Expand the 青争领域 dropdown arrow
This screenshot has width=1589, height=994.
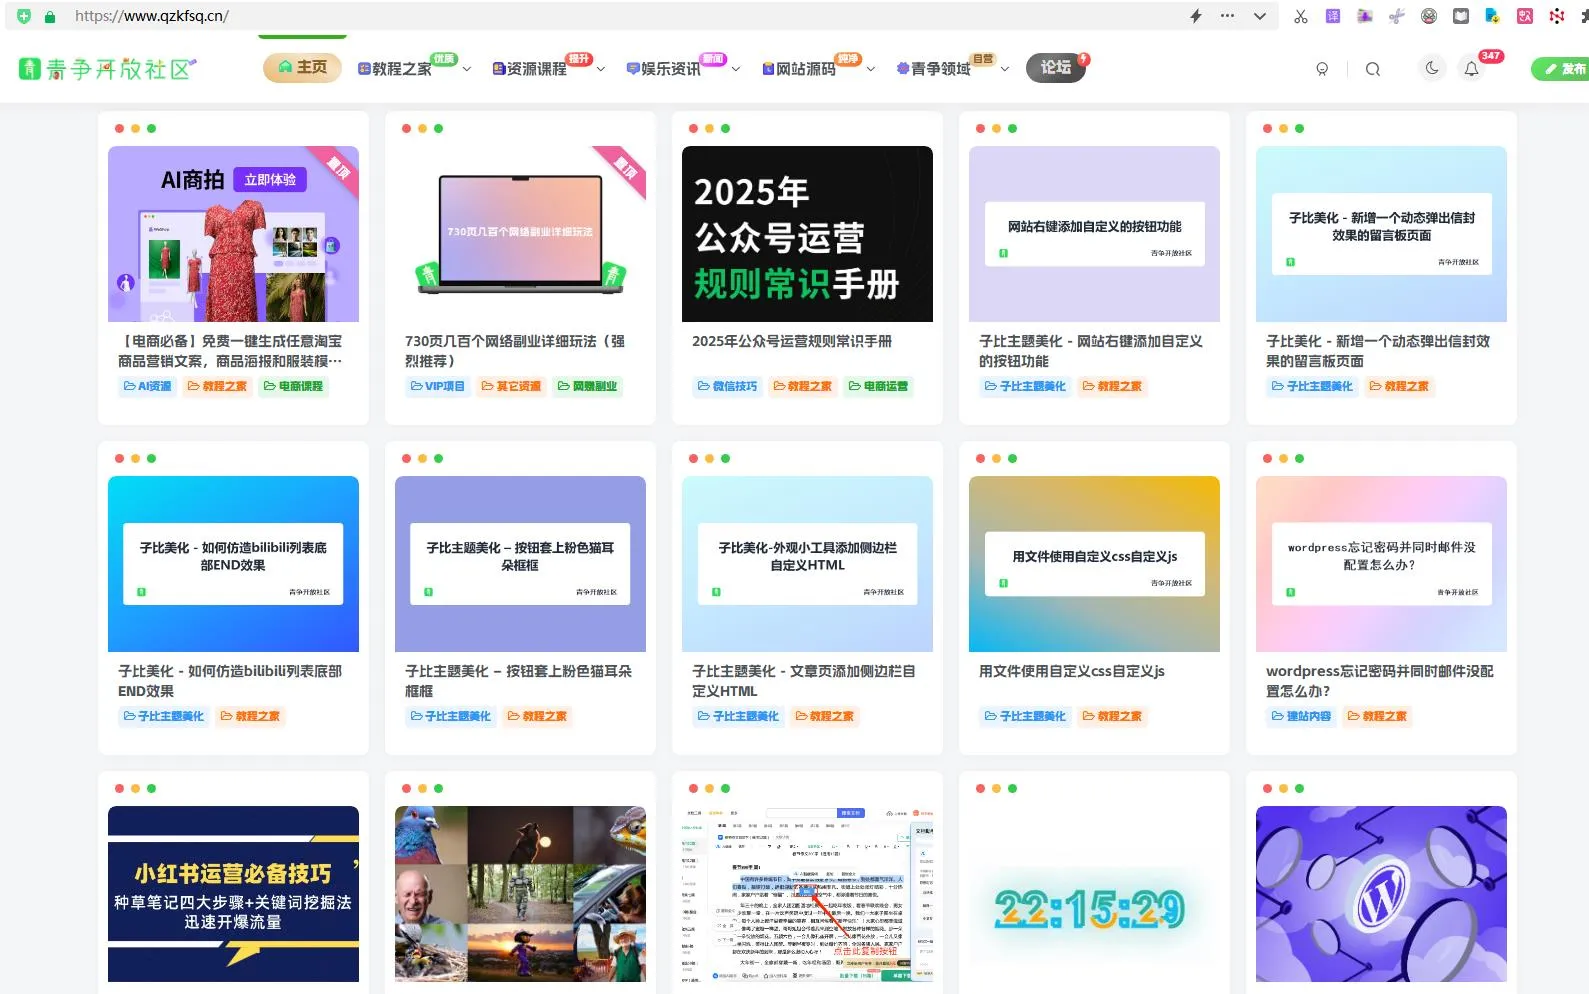tap(1005, 69)
